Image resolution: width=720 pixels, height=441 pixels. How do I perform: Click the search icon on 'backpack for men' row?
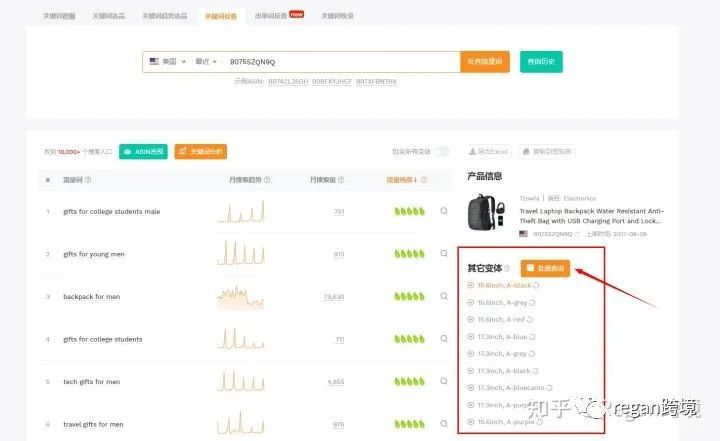click(x=444, y=296)
